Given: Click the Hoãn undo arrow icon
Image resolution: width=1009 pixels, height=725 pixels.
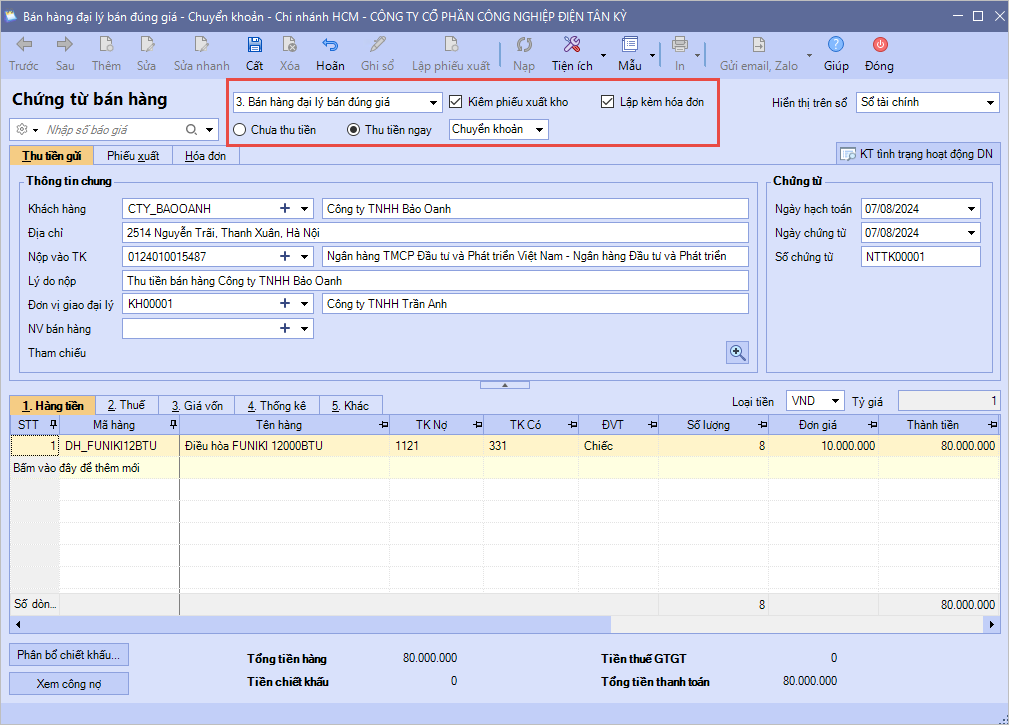Looking at the screenshot, I should pos(329,45).
